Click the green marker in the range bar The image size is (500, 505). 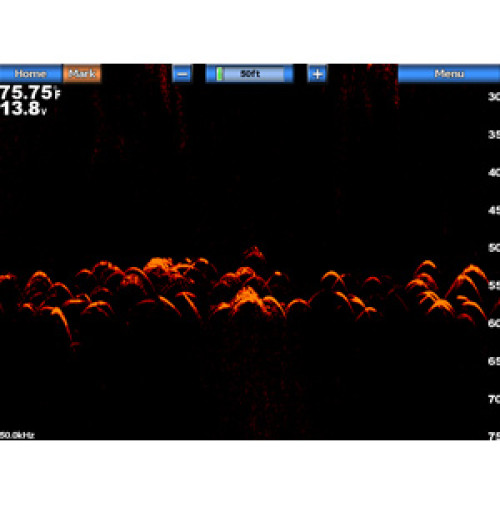click(219, 74)
